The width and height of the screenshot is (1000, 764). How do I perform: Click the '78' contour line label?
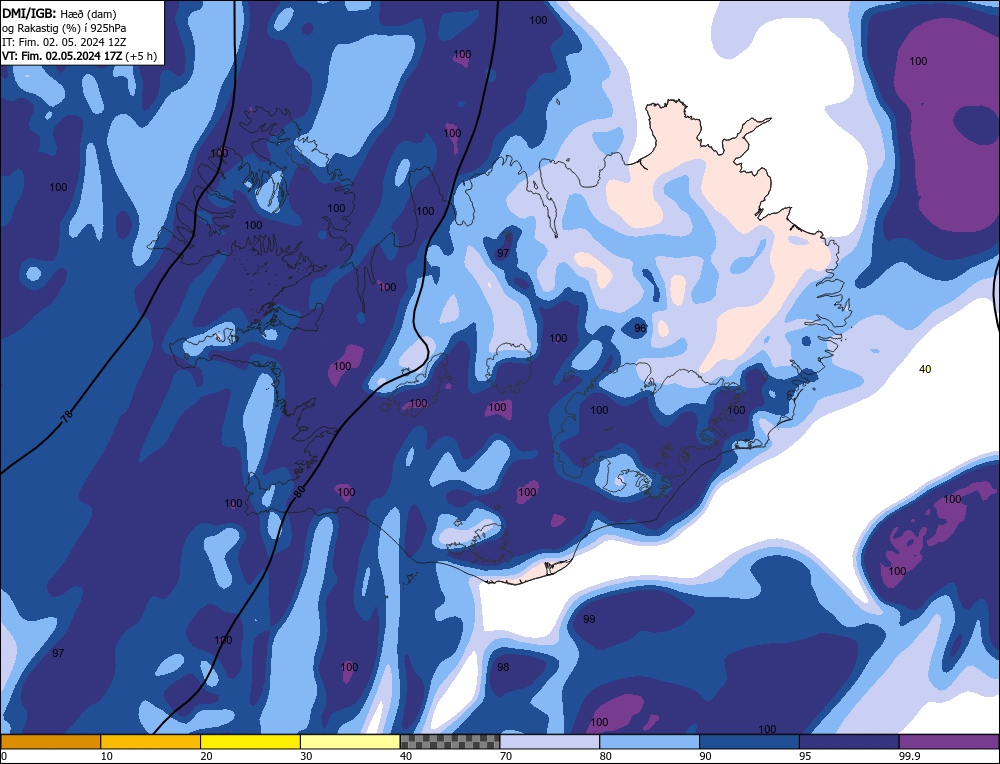(x=66, y=416)
